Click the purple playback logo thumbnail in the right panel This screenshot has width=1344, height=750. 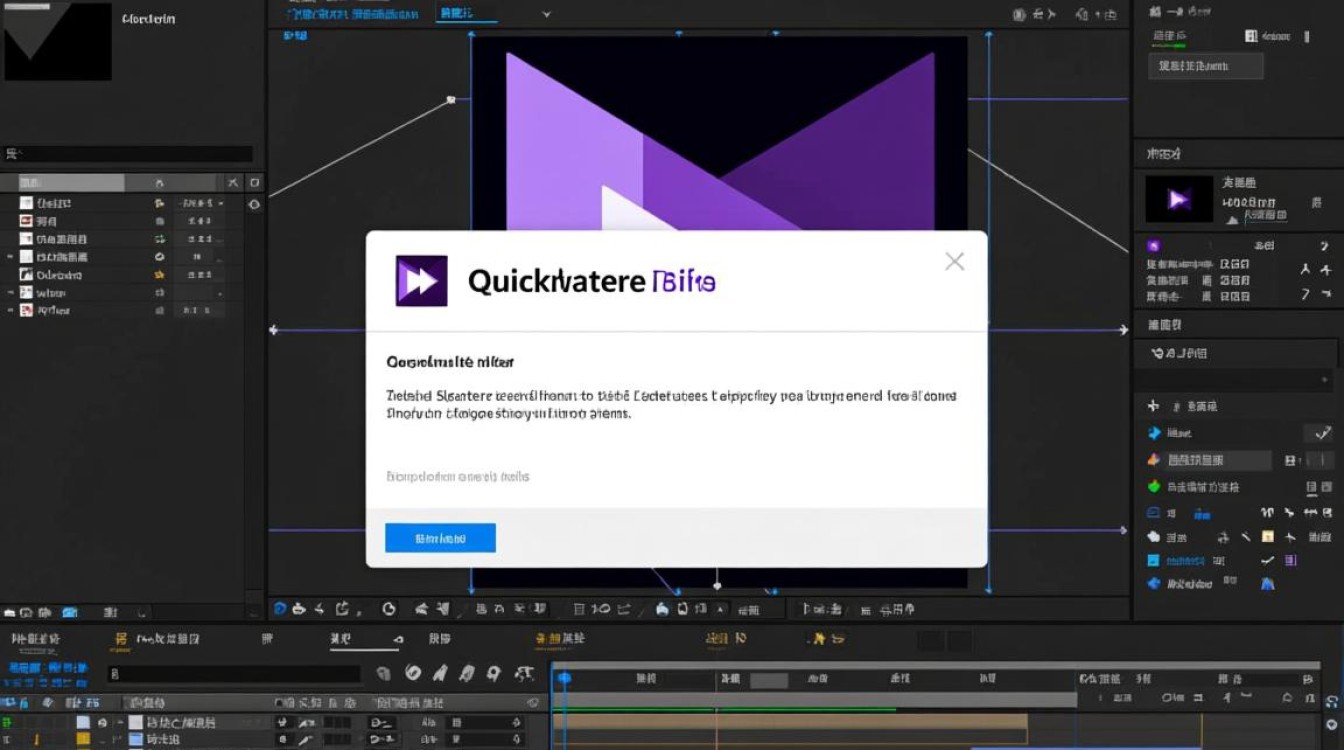(x=1178, y=197)
